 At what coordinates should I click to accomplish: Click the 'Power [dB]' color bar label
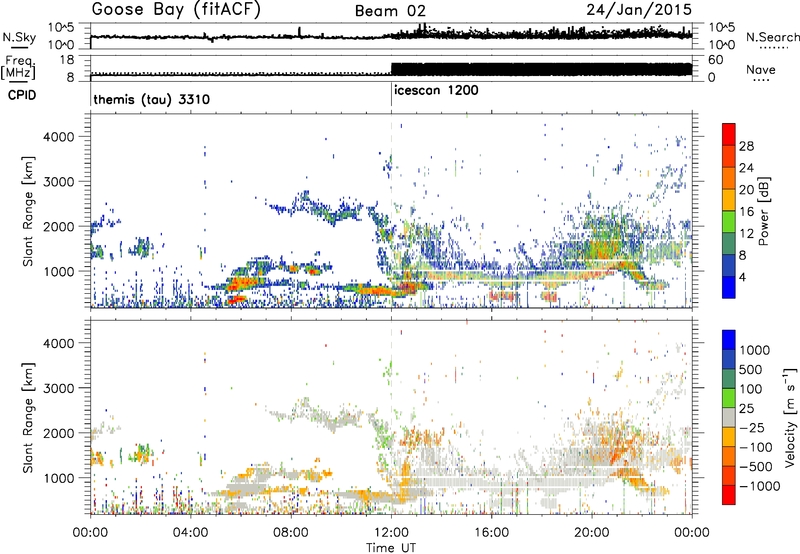763,211
